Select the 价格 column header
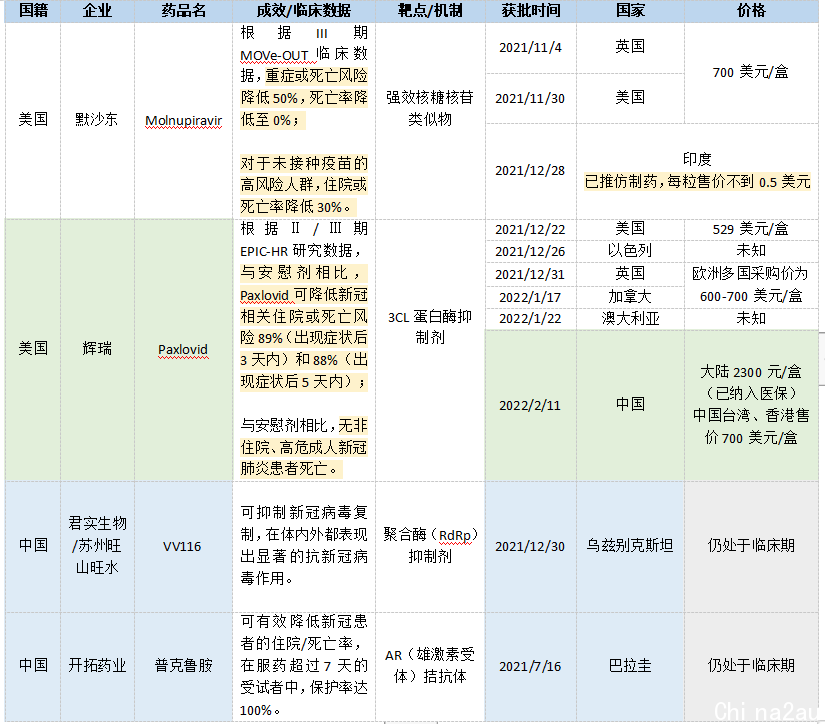The width and height of the screenshot is (825, 724). tap(751, 11)
